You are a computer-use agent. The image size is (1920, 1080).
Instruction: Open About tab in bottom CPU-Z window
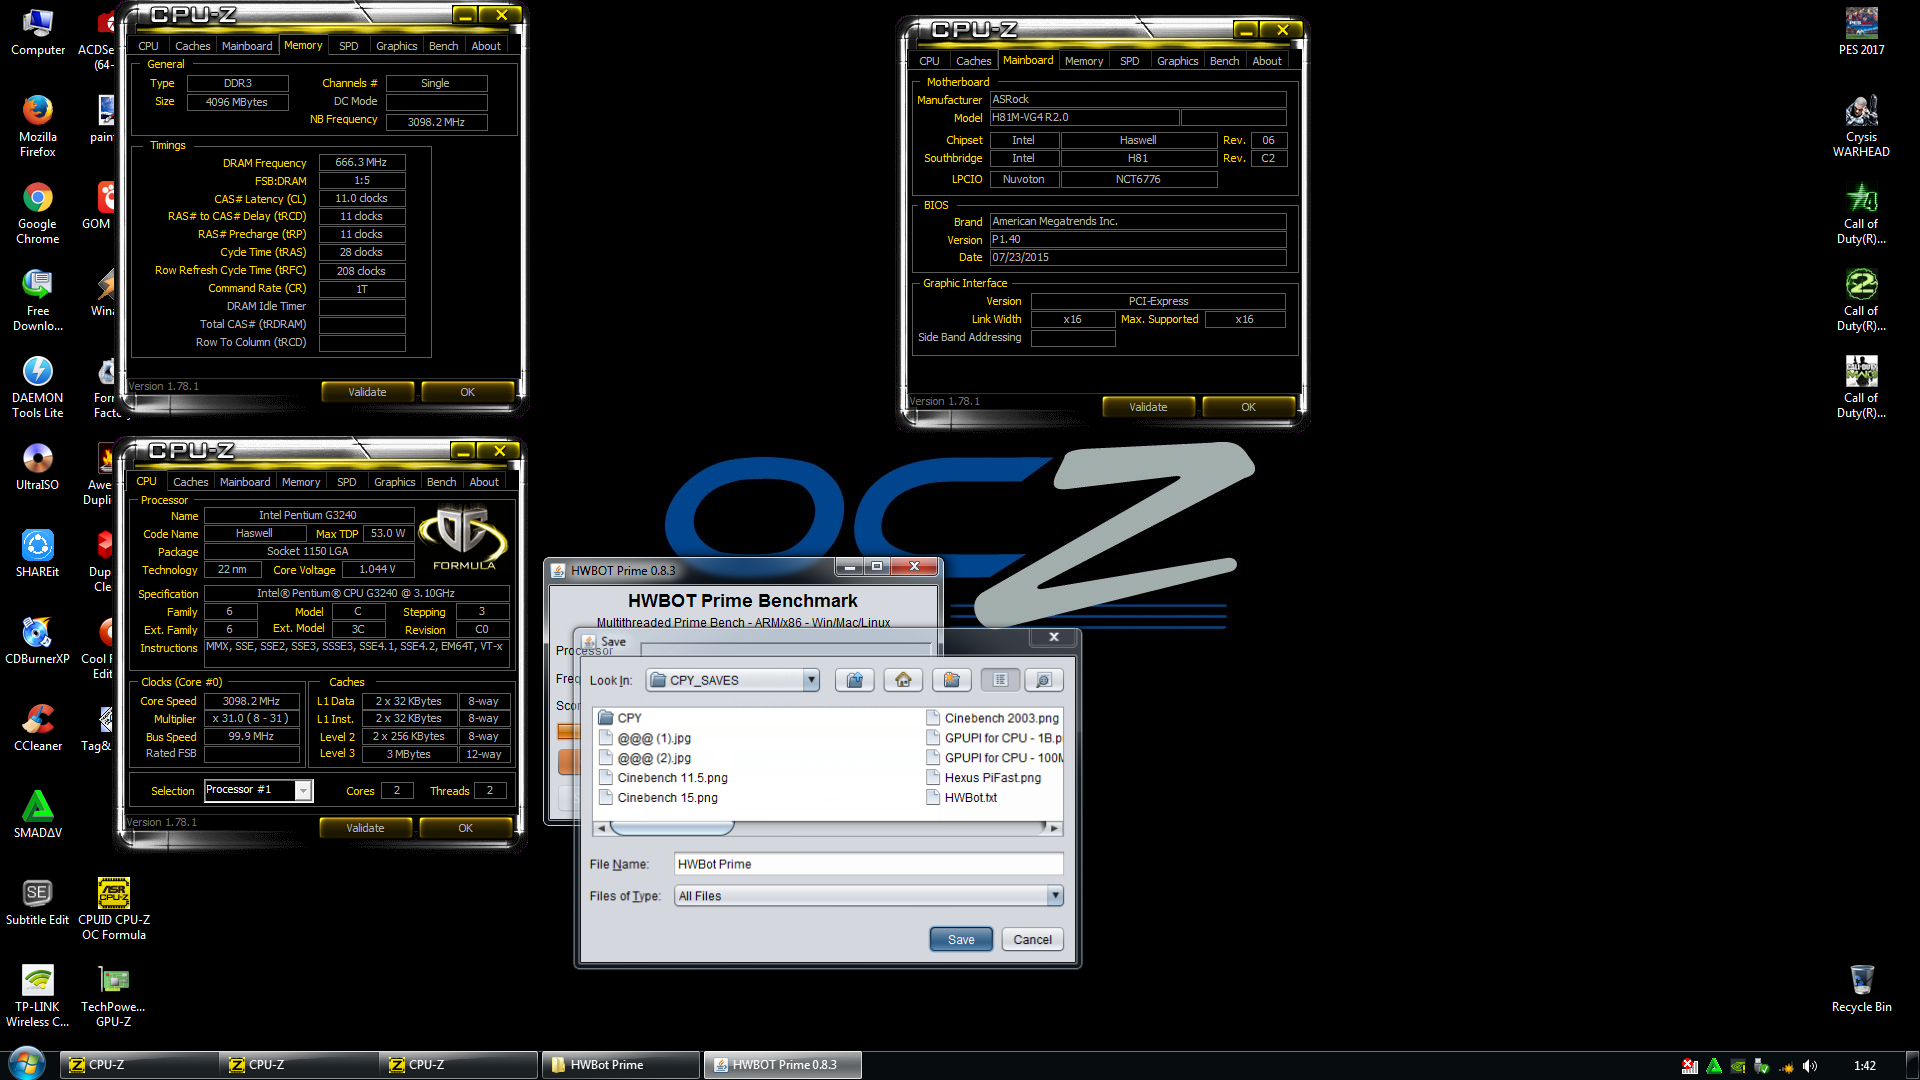[x=484, y=482]
